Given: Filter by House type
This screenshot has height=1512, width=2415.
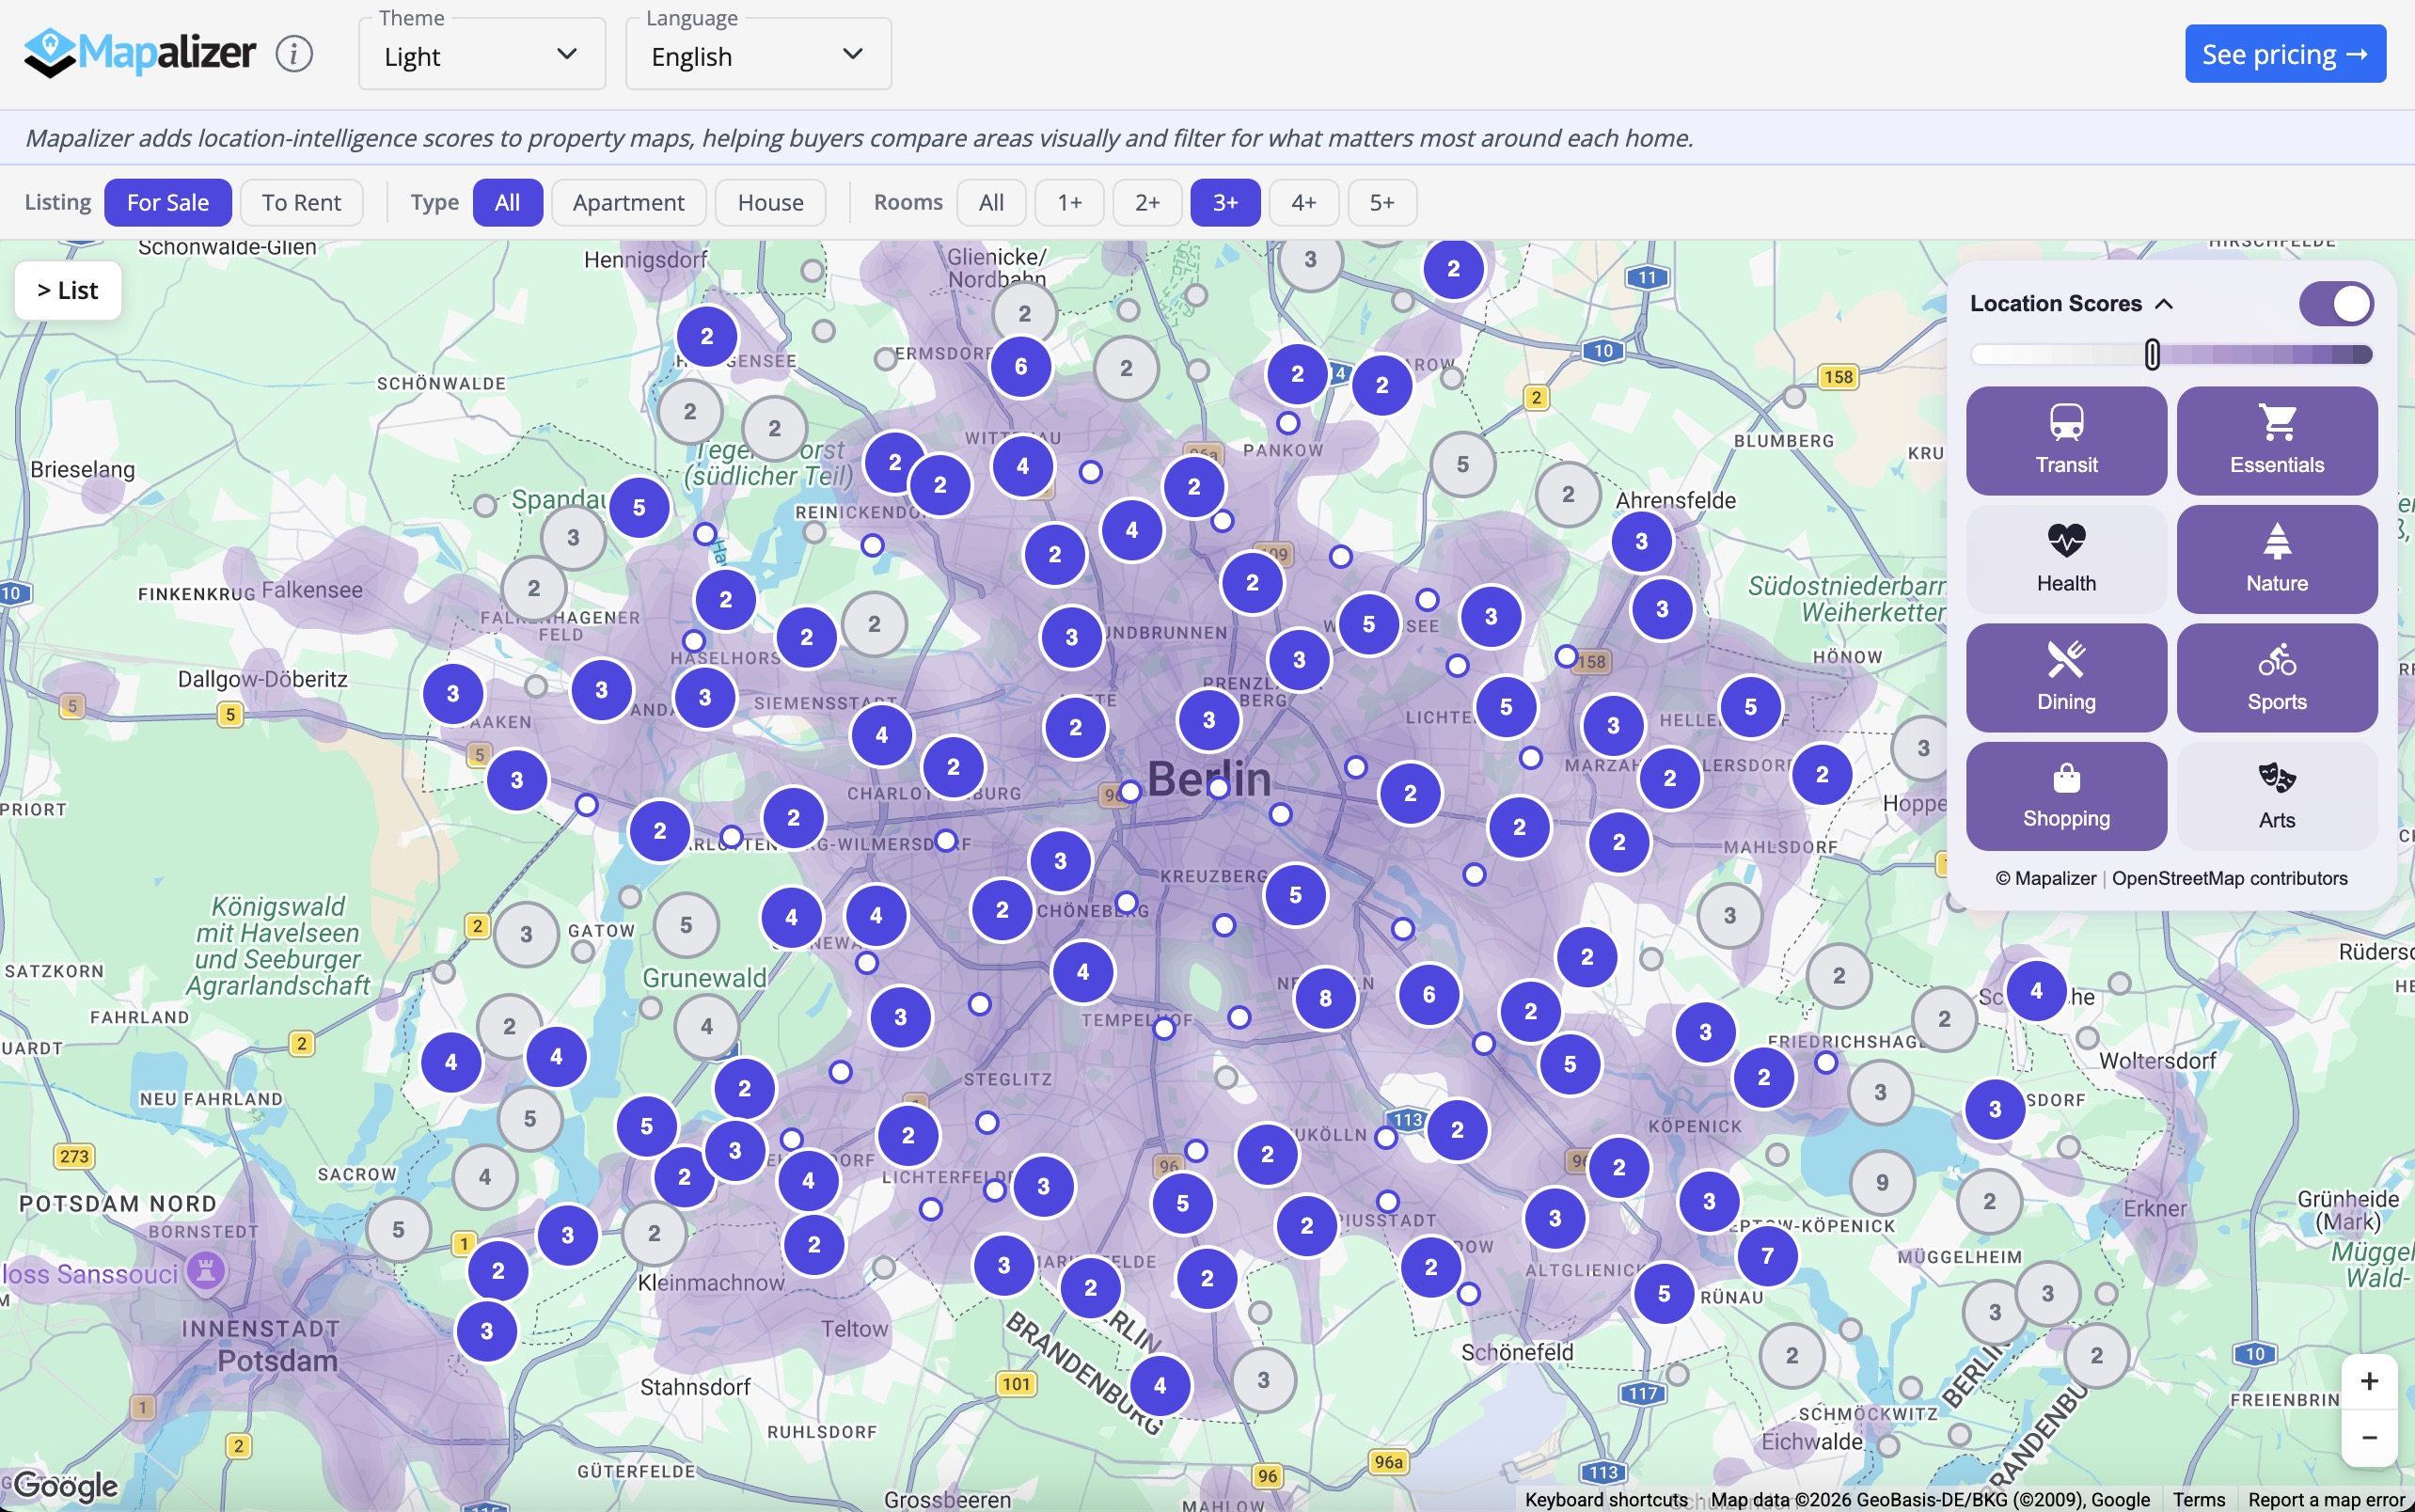Looking at the screenshot, I should (x=770, y=203).
